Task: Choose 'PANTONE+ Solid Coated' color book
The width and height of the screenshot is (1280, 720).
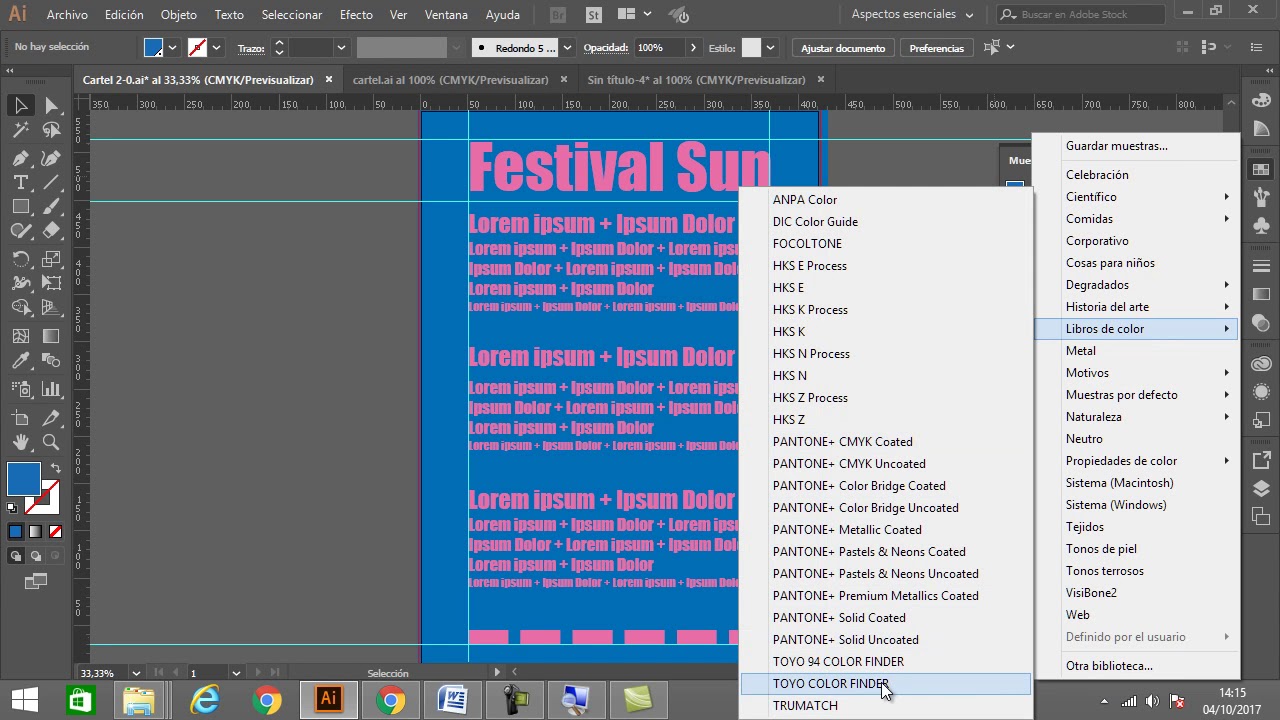Action: click(x=886, y=618)
